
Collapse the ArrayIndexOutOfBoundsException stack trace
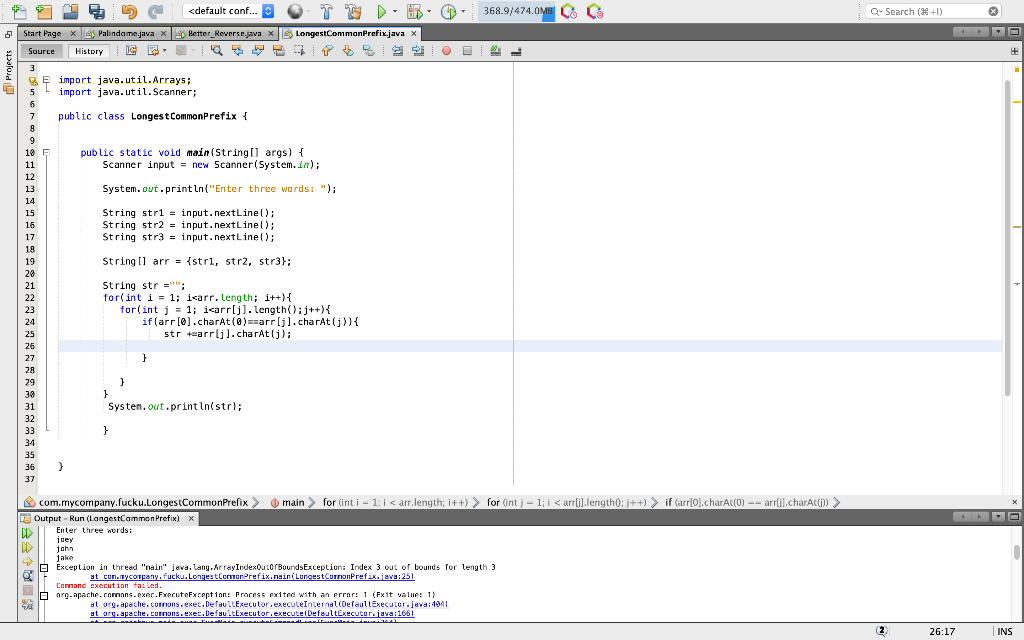(44, 568)
